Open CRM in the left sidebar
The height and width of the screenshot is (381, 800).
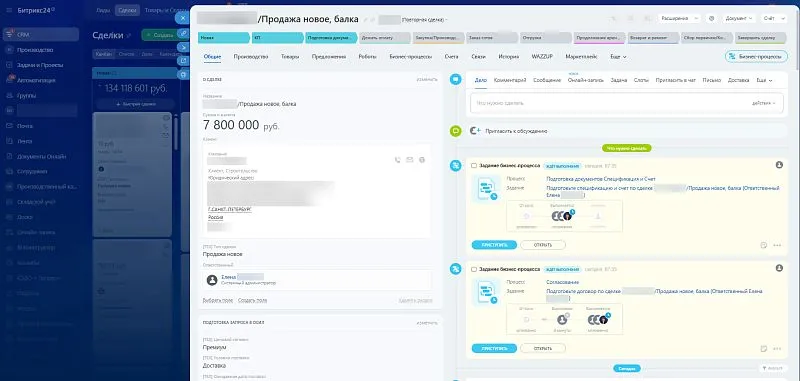tap(41, 35)
